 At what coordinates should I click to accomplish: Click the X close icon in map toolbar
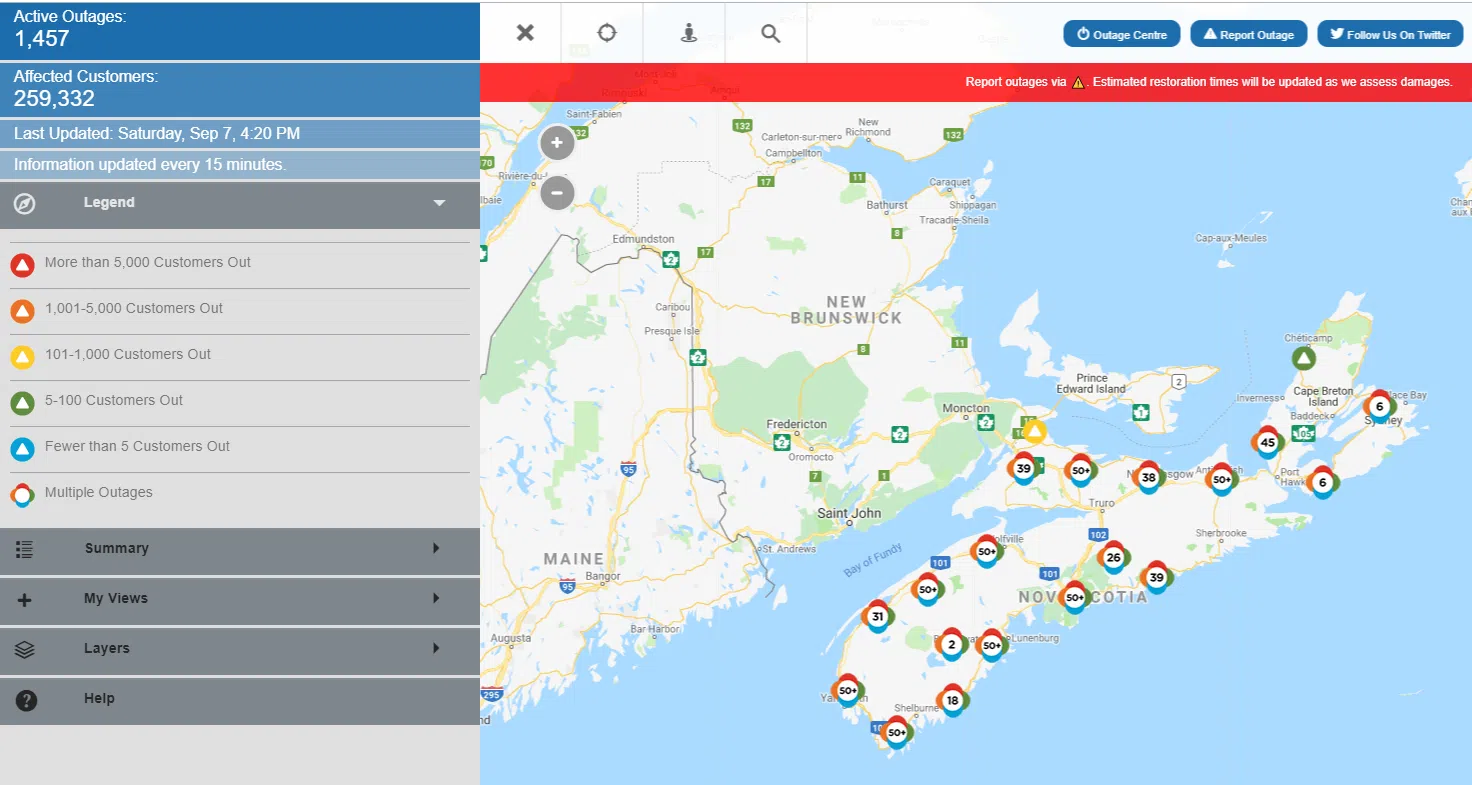[x=525, y=33]
